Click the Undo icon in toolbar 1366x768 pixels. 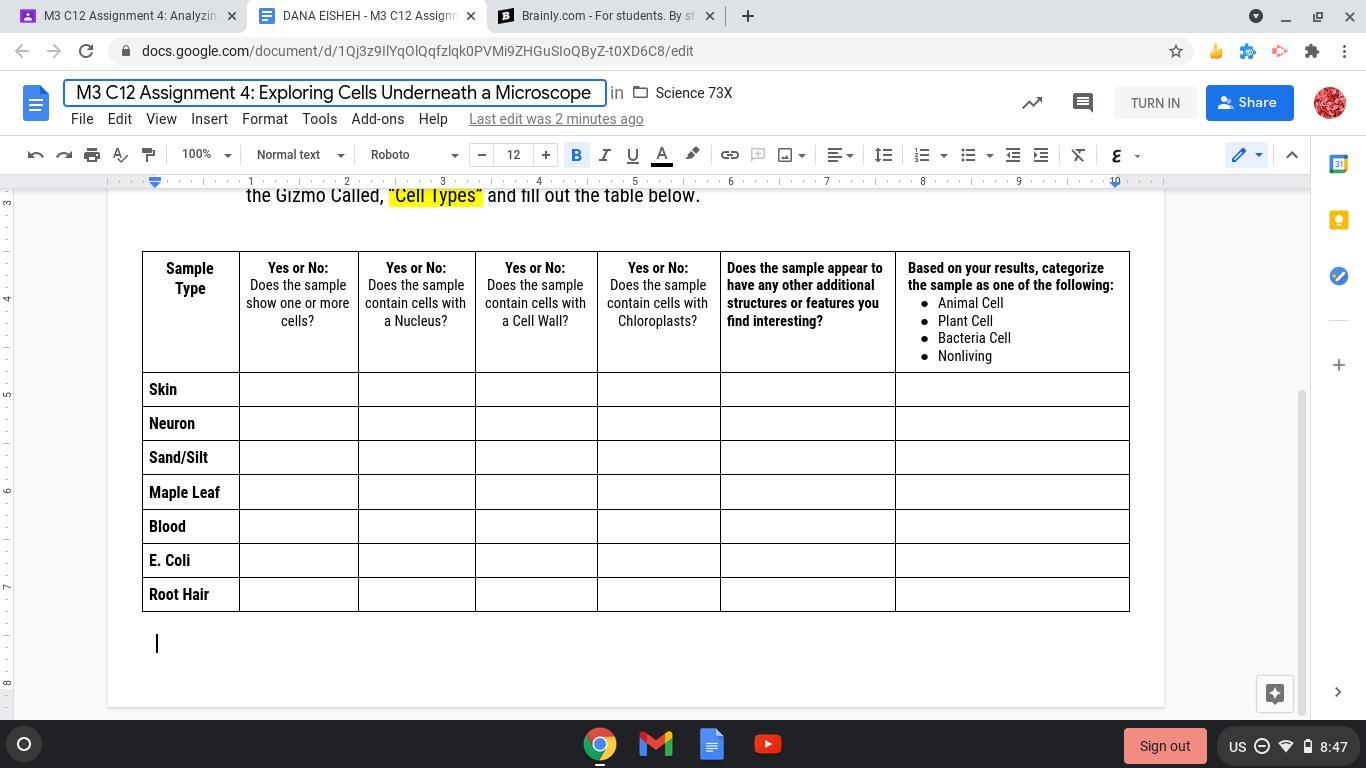[x=36, y=155]
